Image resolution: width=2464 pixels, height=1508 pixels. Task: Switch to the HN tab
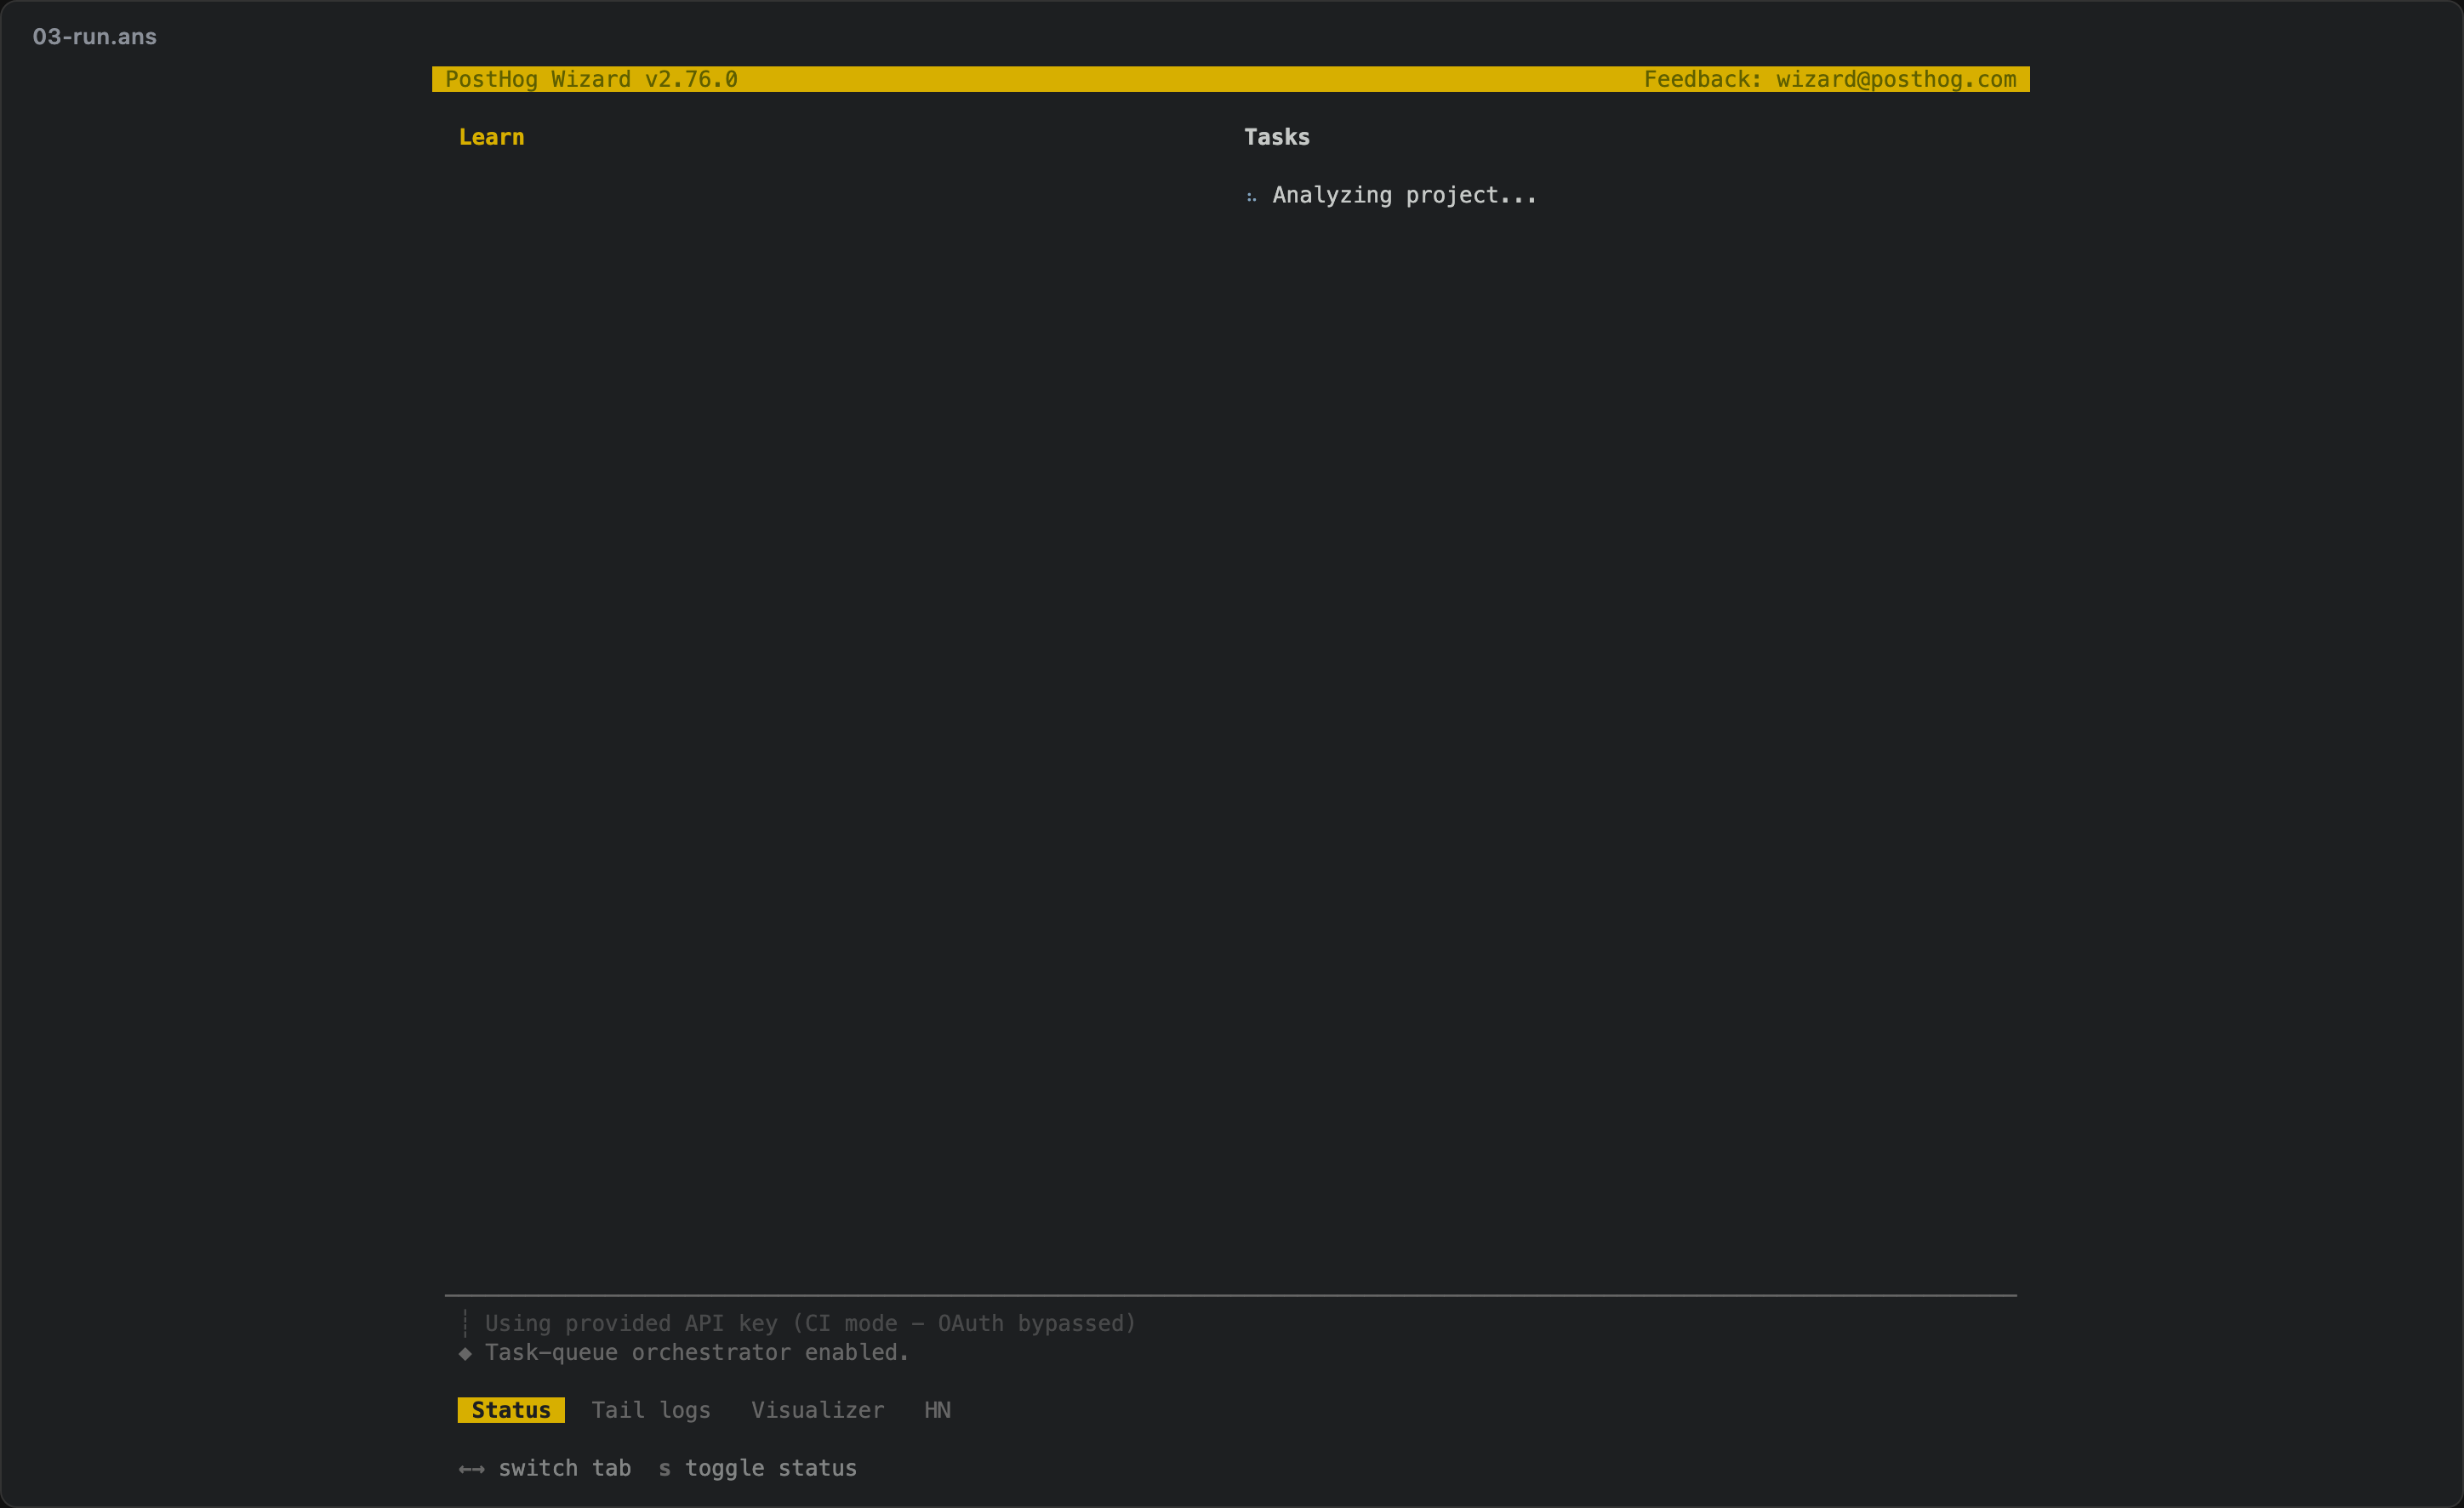pyautogui.click(x=937, y=1410)
